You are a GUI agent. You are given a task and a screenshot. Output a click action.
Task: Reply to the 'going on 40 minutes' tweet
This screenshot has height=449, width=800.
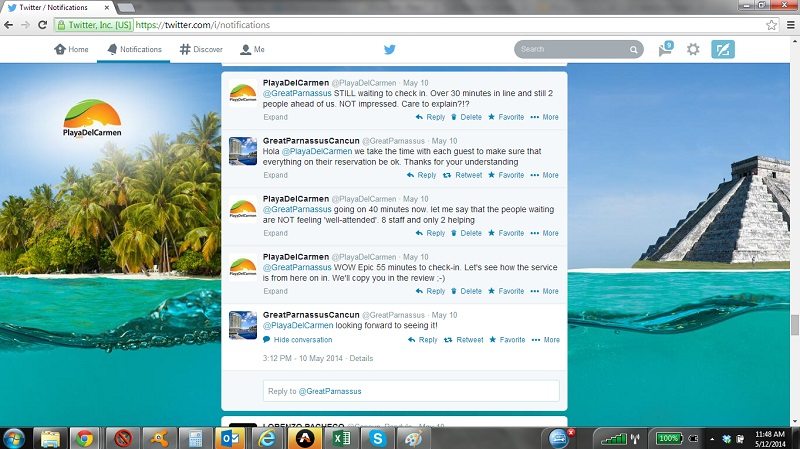(x=431, y=233)
